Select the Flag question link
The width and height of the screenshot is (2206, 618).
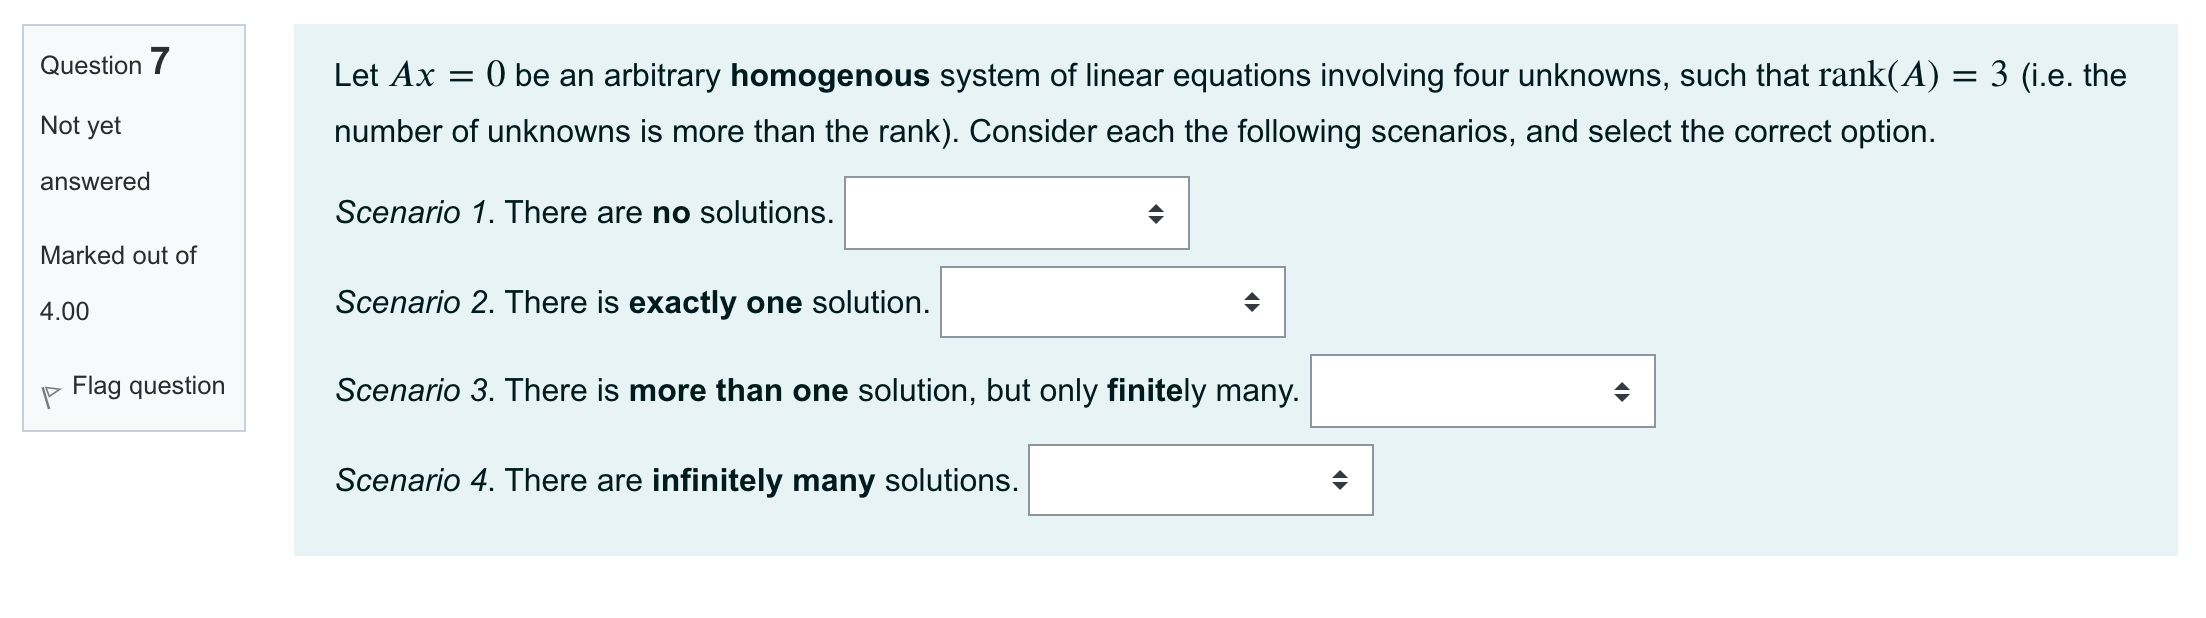click(148, 386)
